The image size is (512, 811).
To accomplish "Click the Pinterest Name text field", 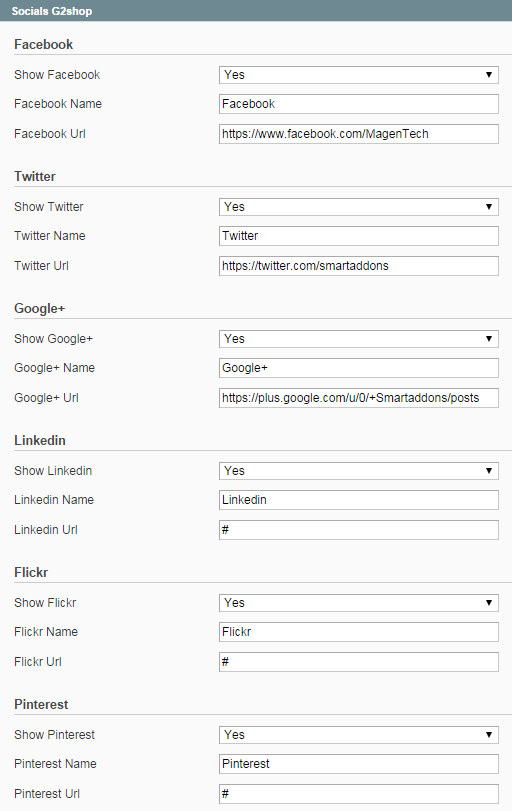I will (x=358, y=763).
